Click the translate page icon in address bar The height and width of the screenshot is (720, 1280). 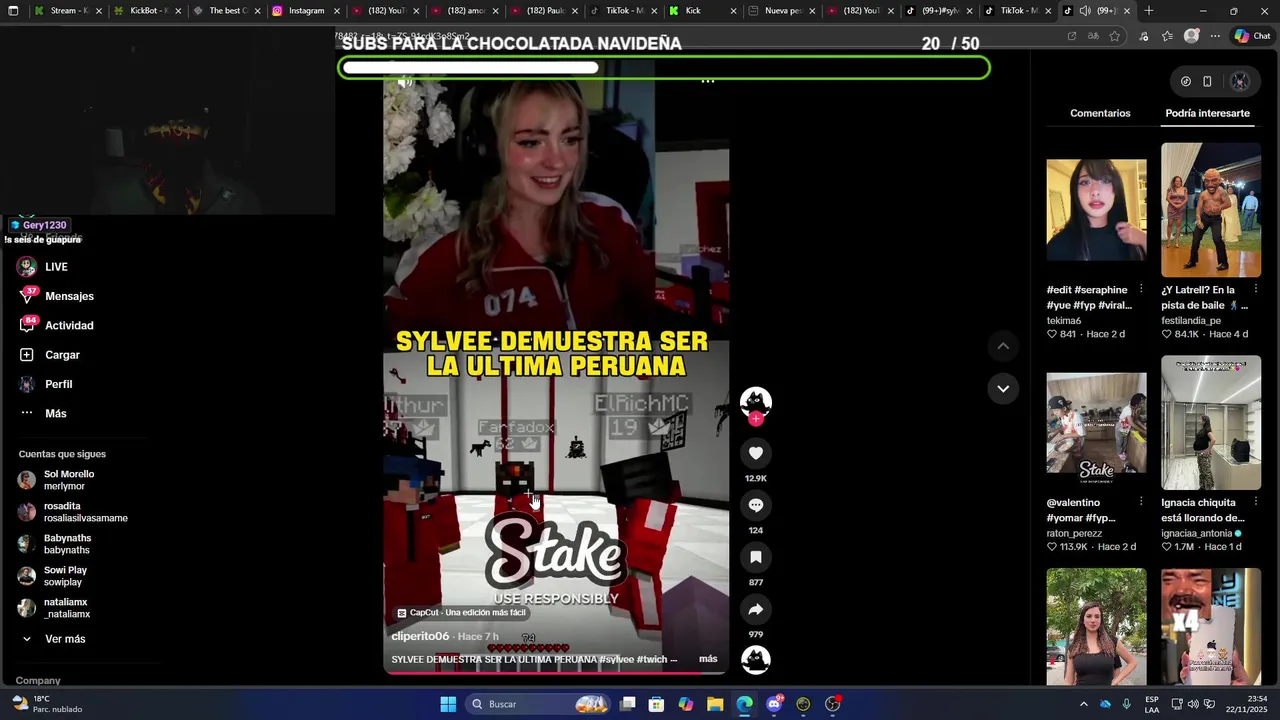tap(1093, 36)
